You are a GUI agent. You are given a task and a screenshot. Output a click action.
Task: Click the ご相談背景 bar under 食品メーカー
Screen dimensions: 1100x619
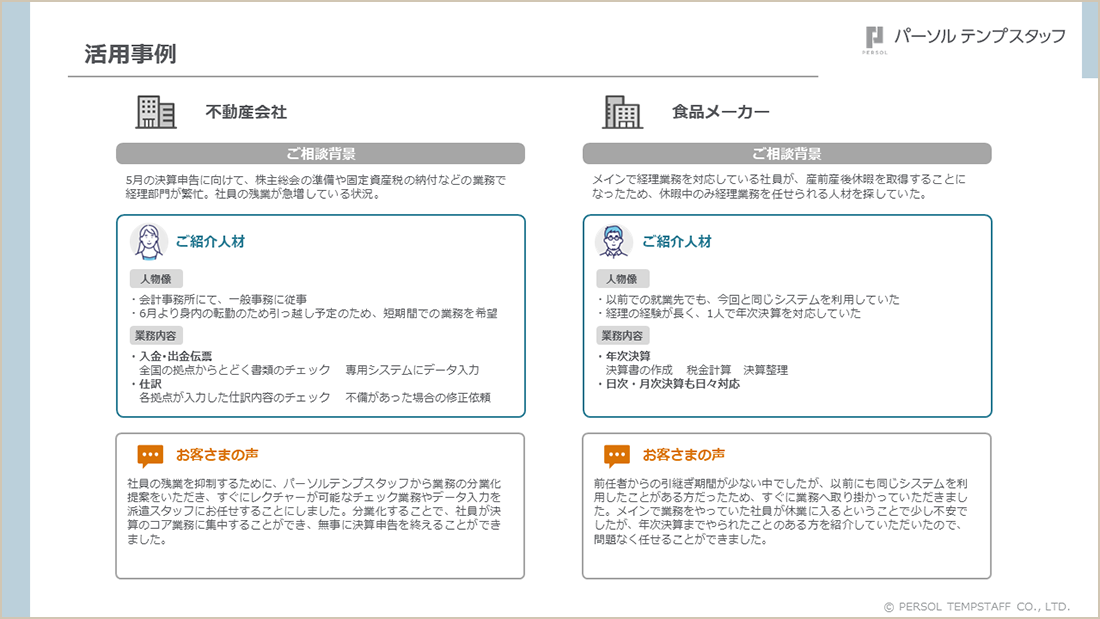(x=787, y=154)
